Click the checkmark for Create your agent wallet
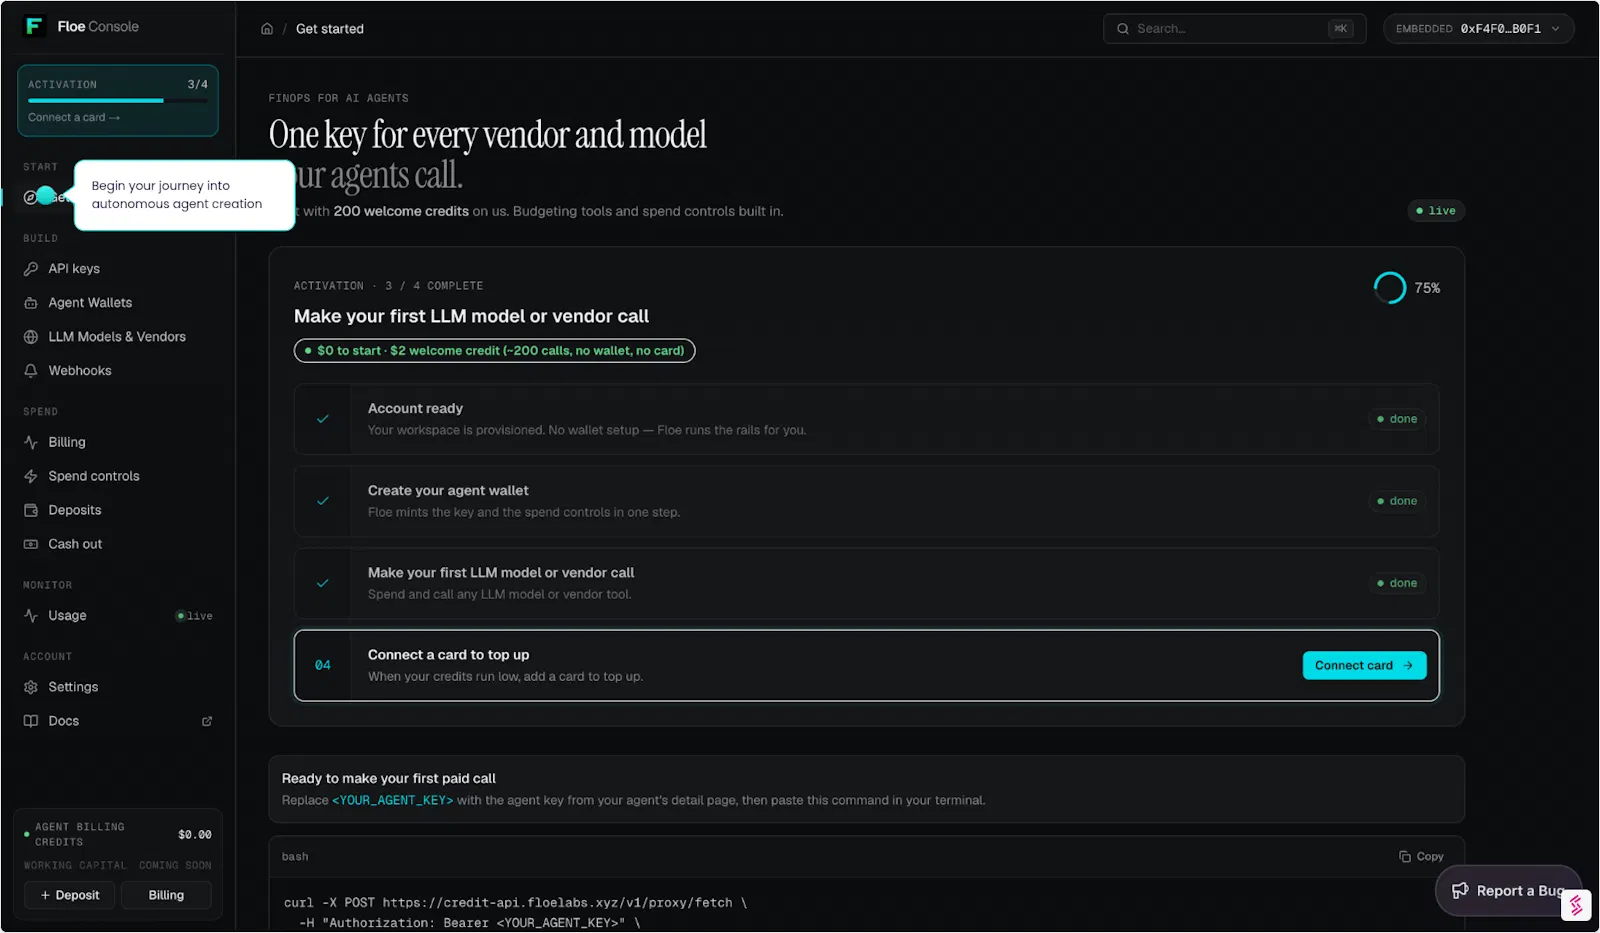The height and width of the screenshot is (933, 1600). click(323, 501)
